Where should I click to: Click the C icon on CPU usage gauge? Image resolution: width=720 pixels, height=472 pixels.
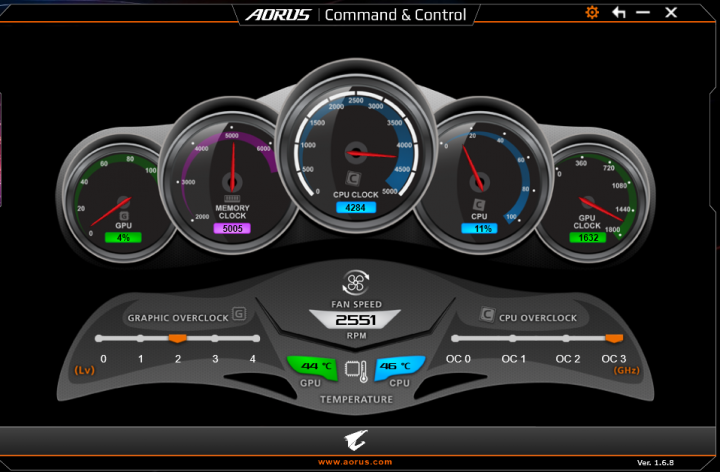pyautogui.click(x=478, y=205)
